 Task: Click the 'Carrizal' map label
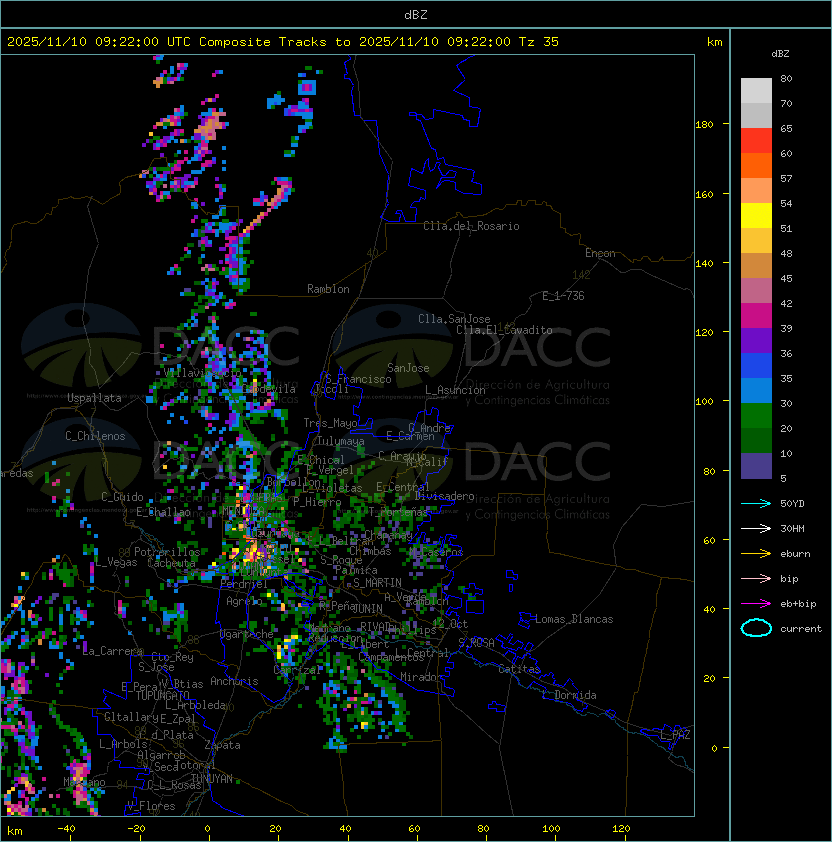pyautogui.click(x=298, y=670)
